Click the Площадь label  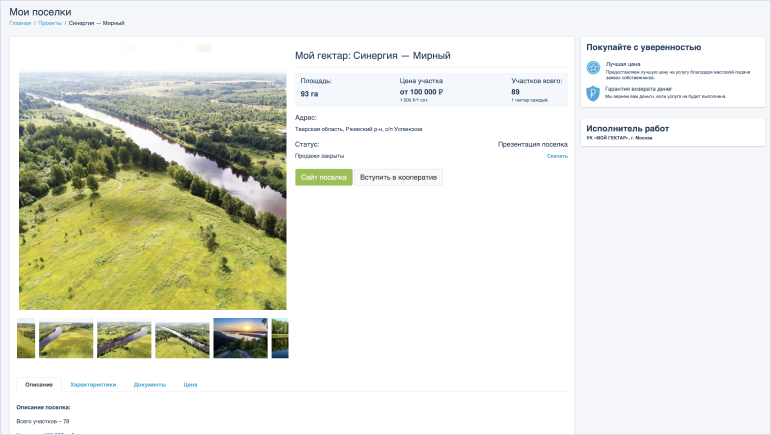click(316, 81)
